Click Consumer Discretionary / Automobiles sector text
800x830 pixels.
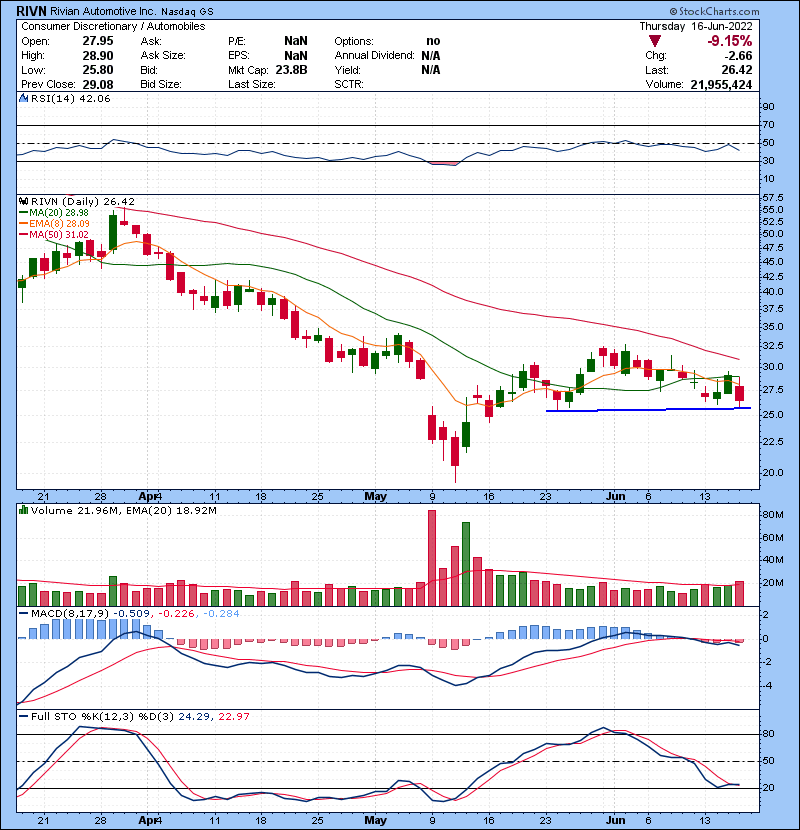tap(113, 26)
